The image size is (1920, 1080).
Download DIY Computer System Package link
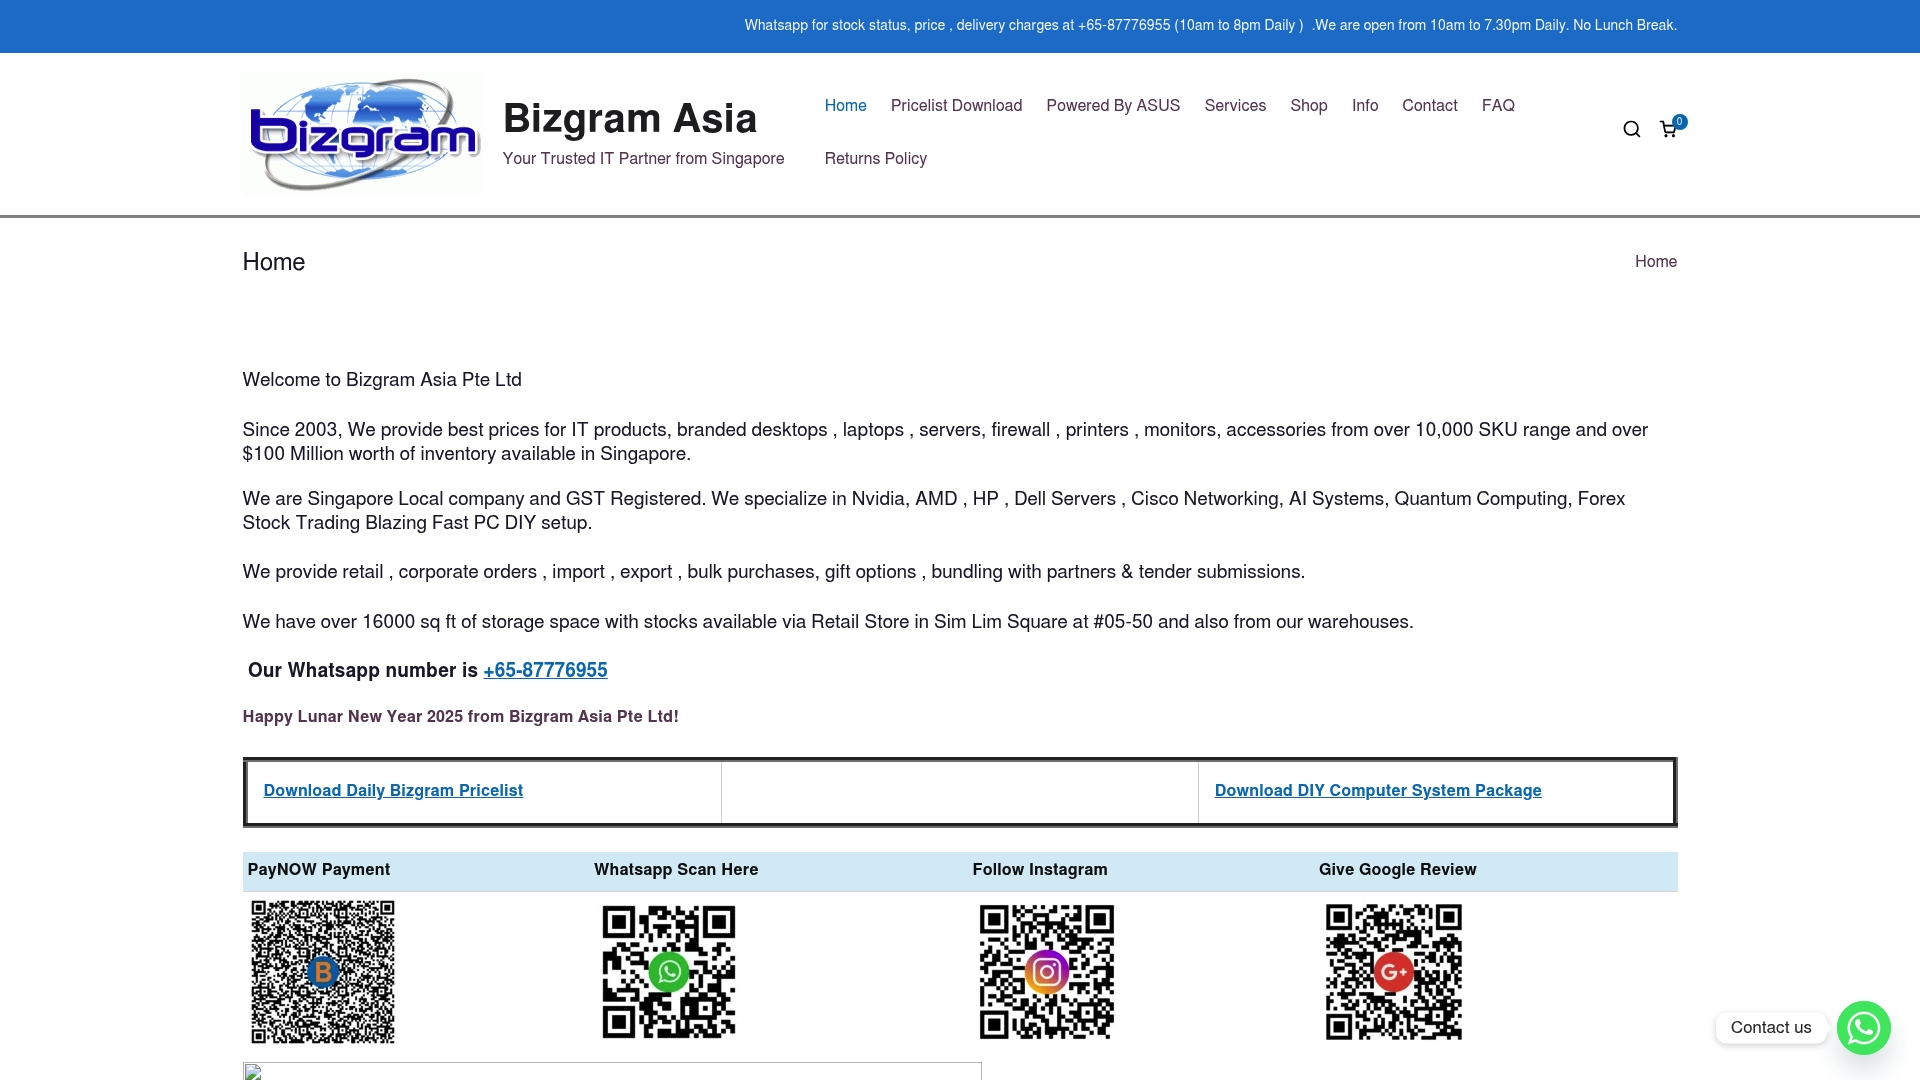pos(1378,790)
